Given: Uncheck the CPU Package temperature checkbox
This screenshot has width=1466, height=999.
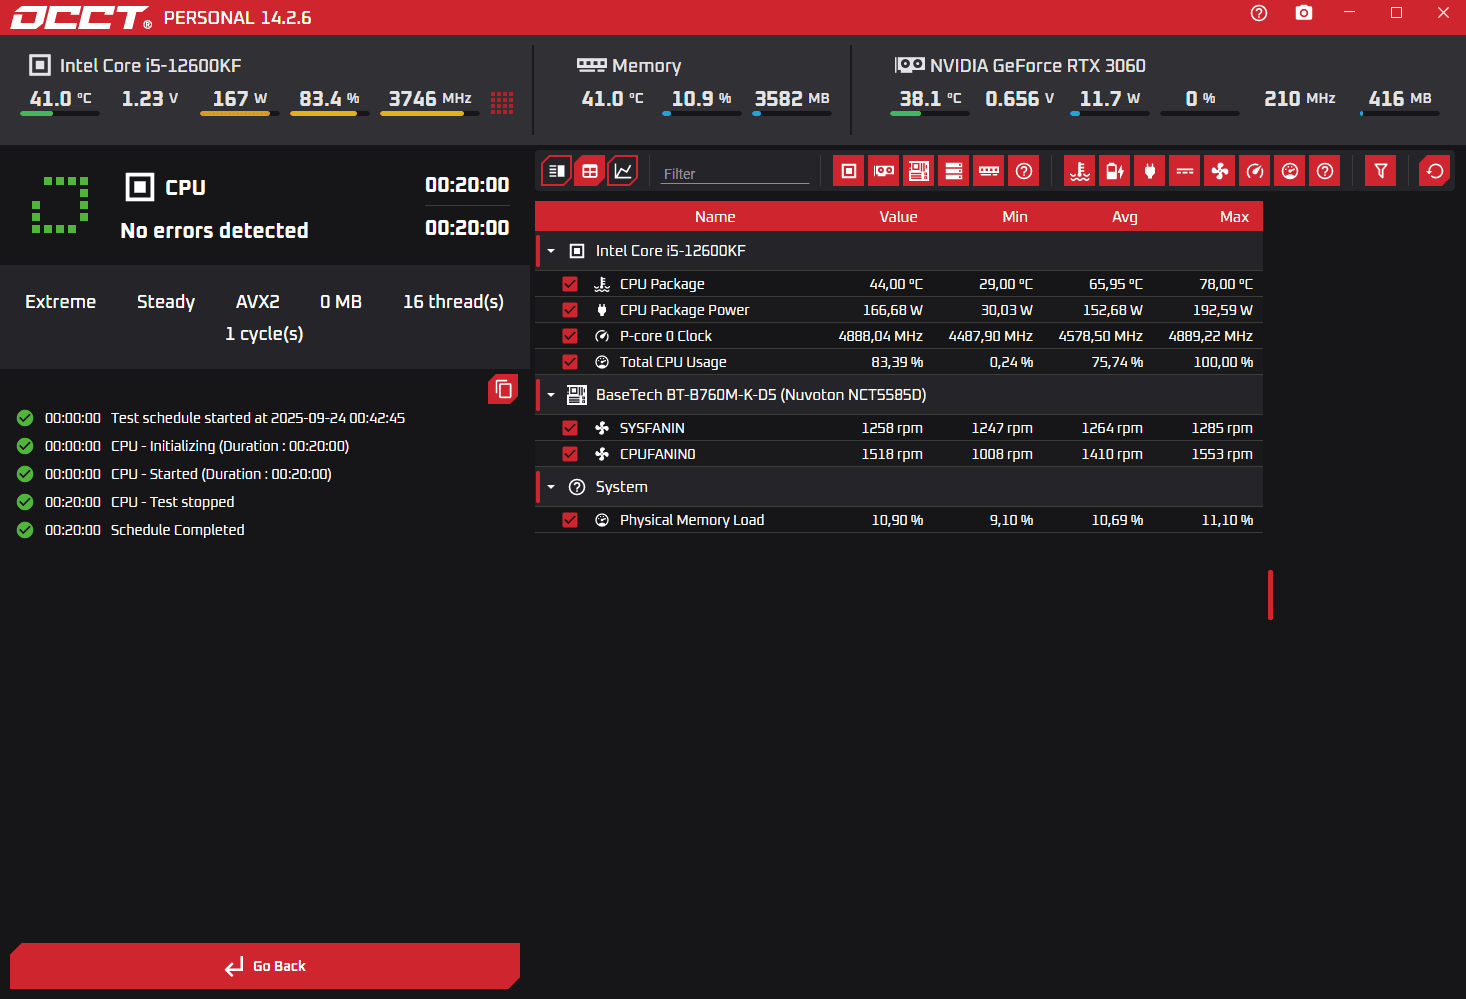Looking at the screenshot, I should point(570,284).
